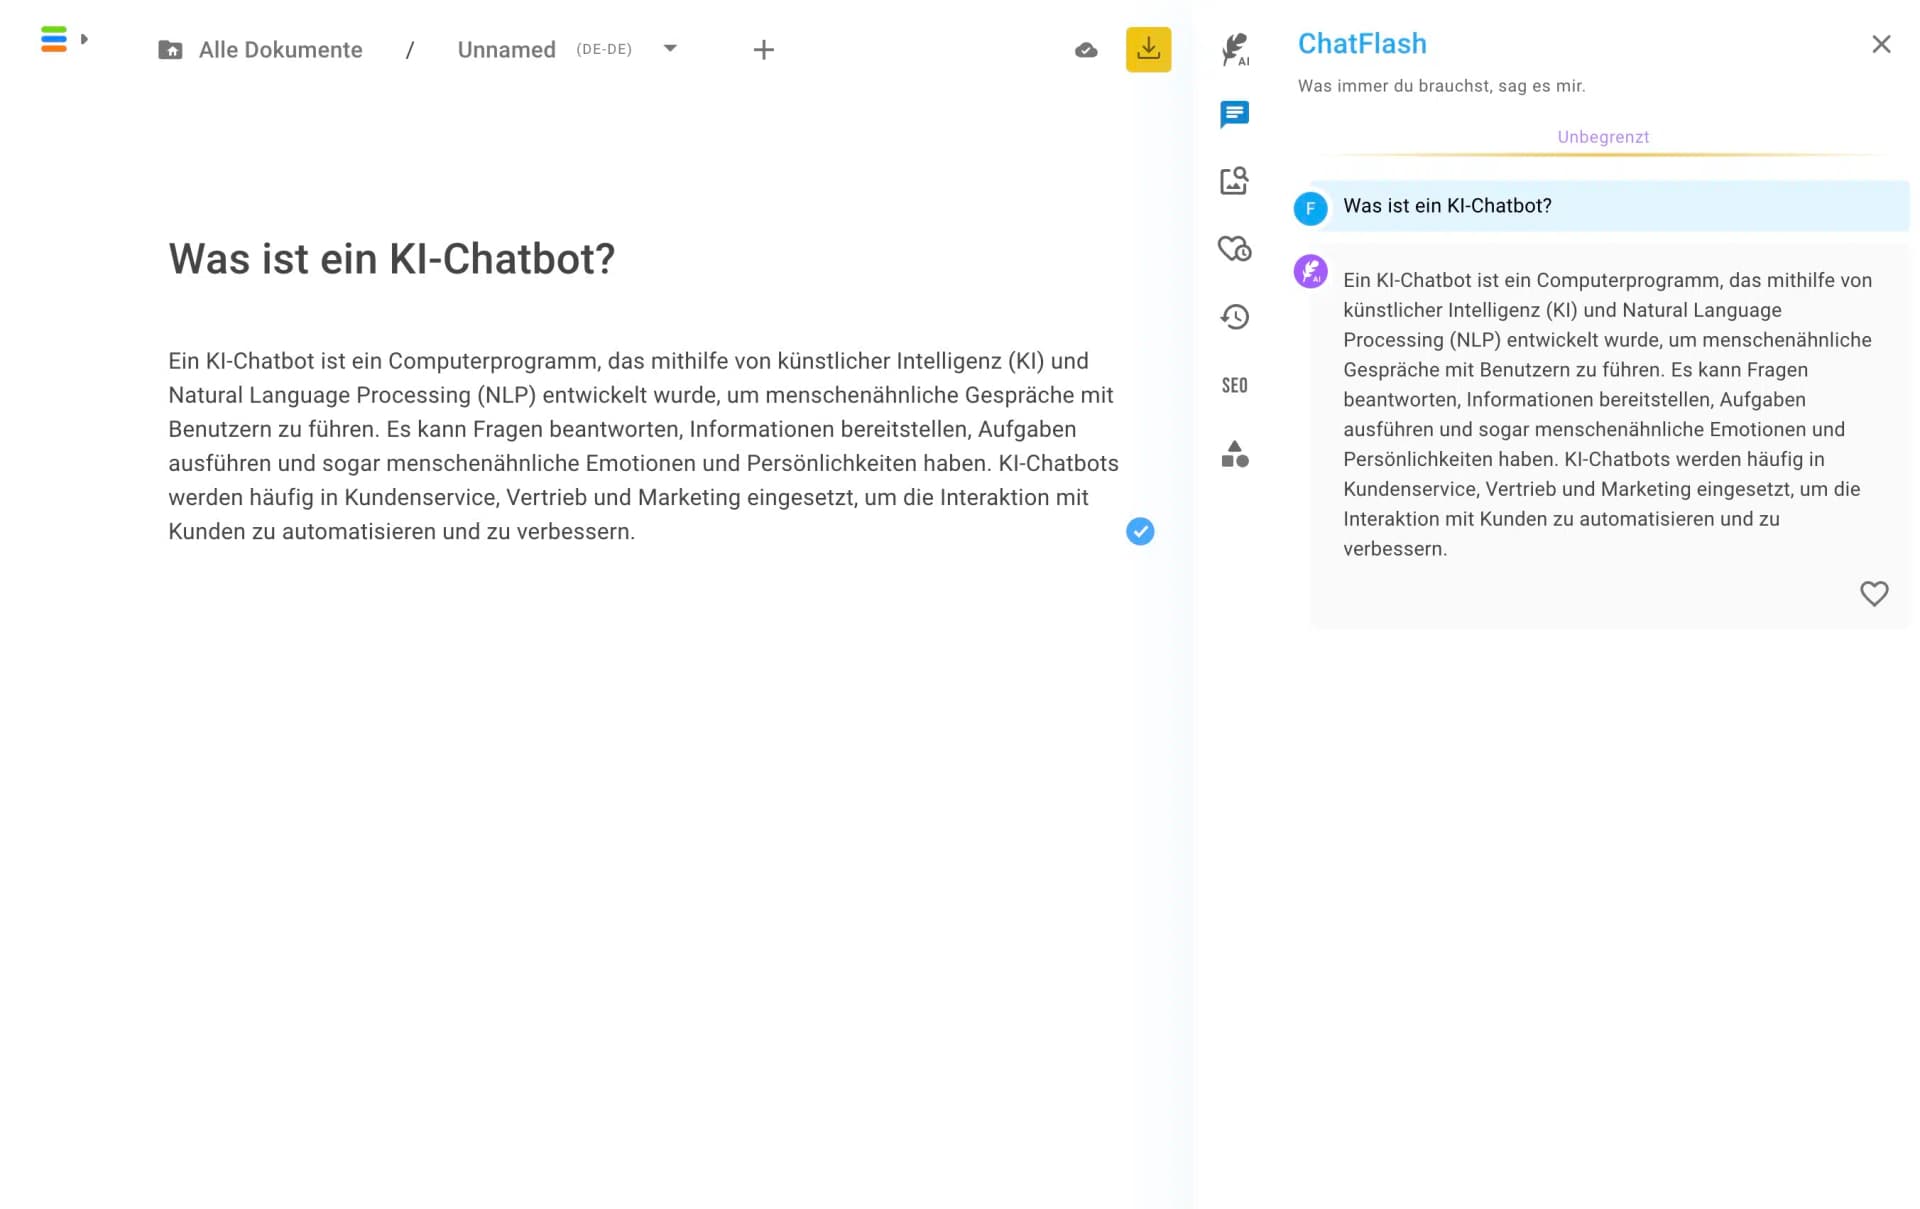Screen dimensions: 1920x1209
Task: Click the blue checkmark beside the paragraph
Action: coord(1139,532)
